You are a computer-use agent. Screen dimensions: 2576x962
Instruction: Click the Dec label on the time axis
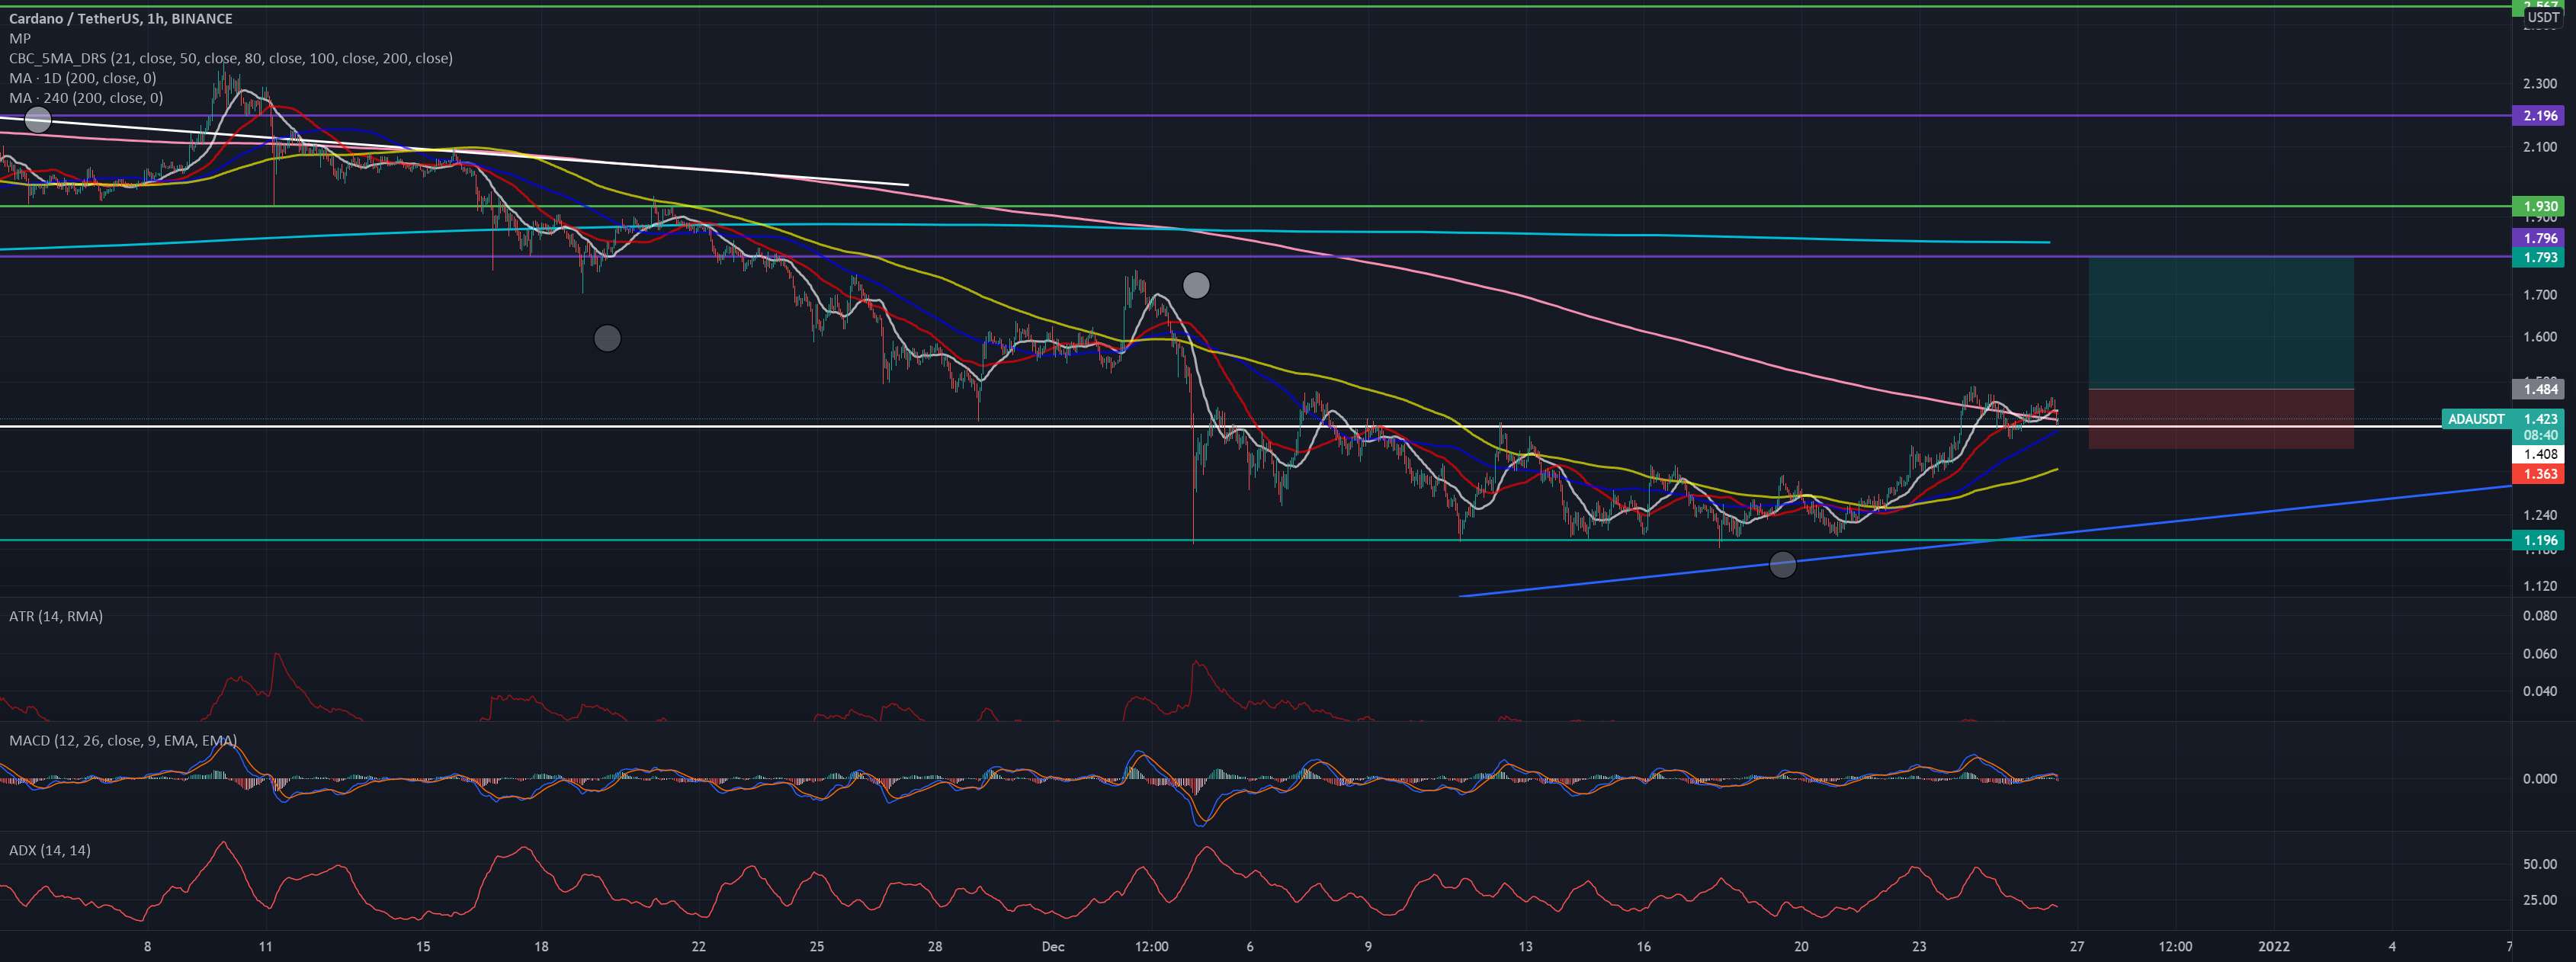[x=1051, y=946]
